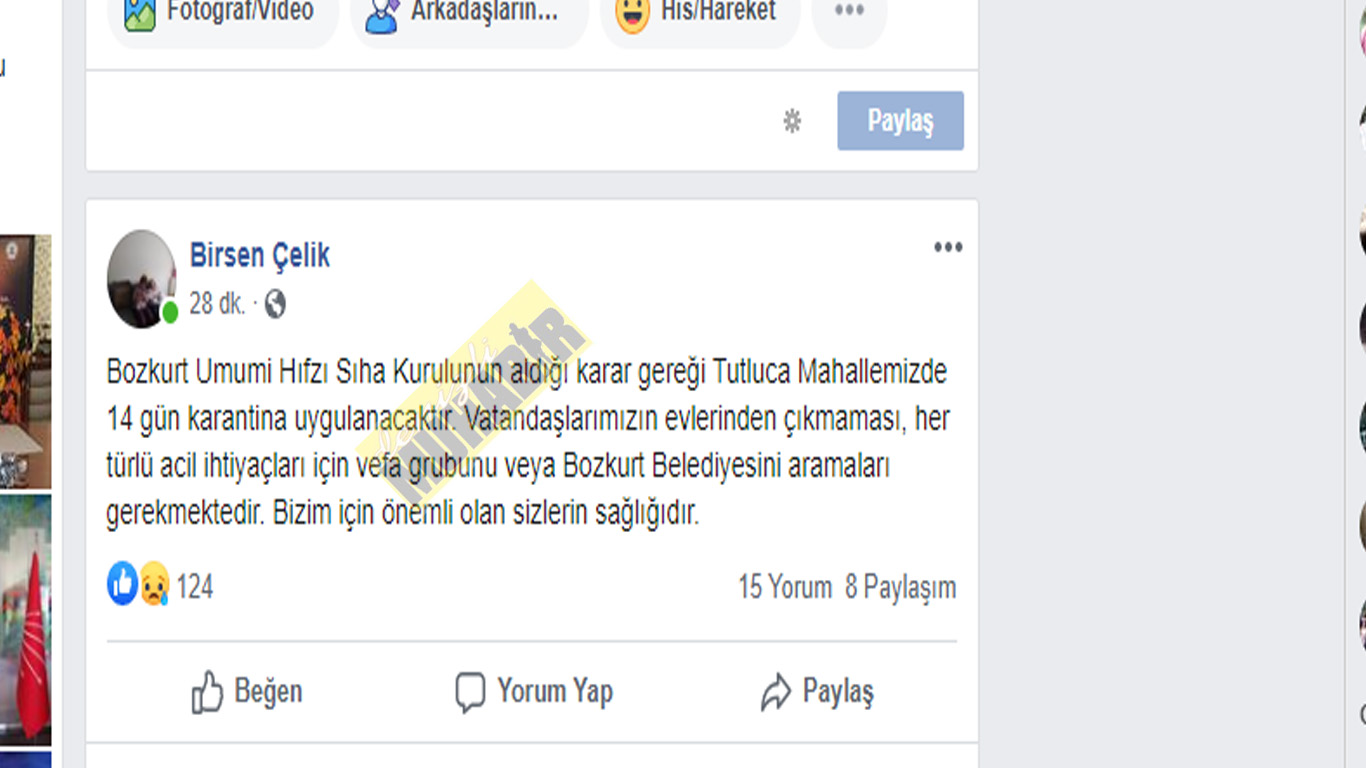The height and width of the screenshot is (768, 1366).
Task: Click the settings gear beside Paylaş
Action: pyautogui.click(x=792, y=122)
